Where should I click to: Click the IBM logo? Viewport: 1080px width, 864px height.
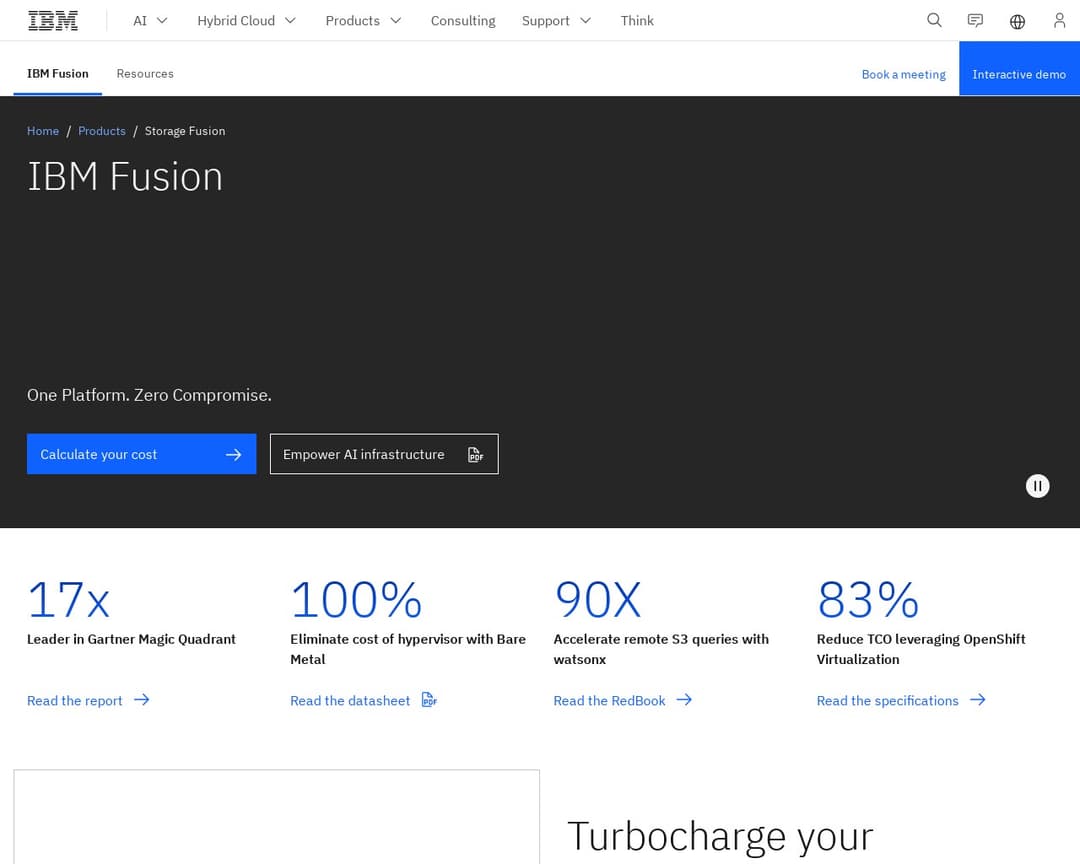[x=53, y=21]
